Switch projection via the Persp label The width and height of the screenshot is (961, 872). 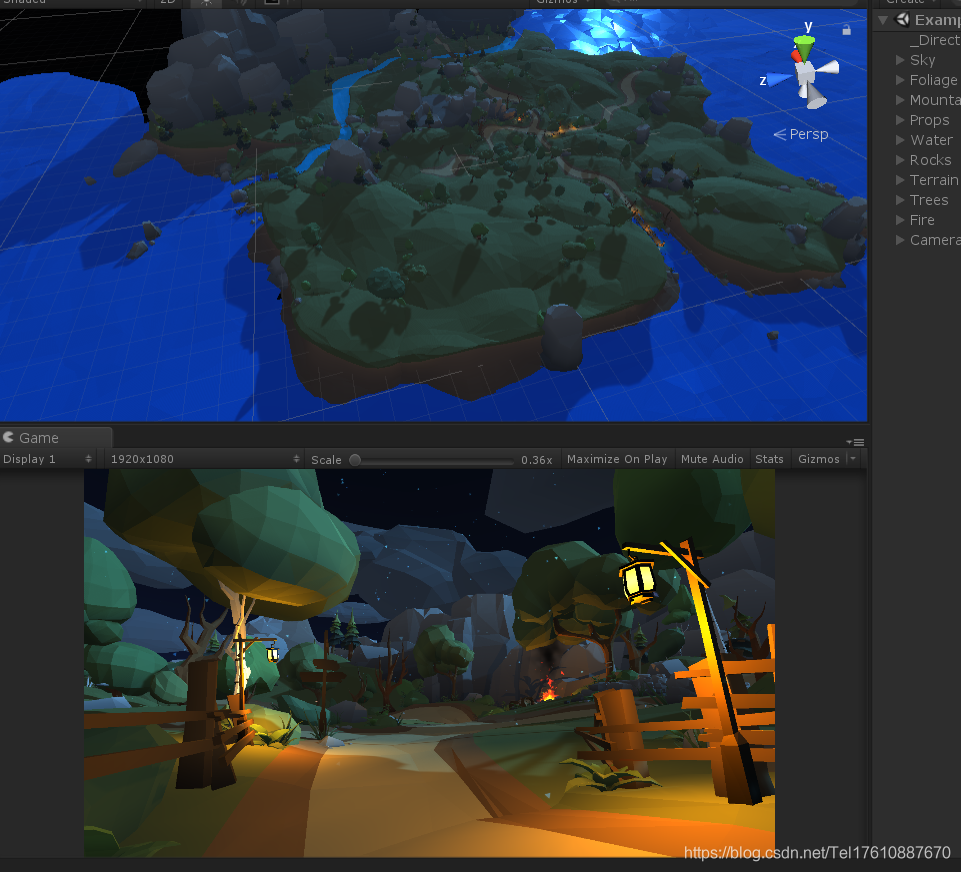tap(801, 134)
